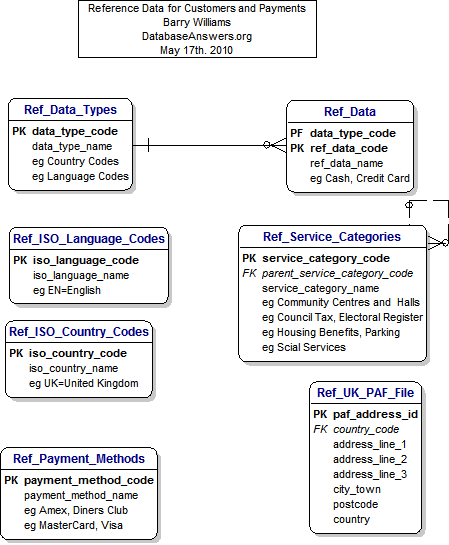
Task: Select the crow's foot connector at Ref_Data
Action: pos(275,145)
